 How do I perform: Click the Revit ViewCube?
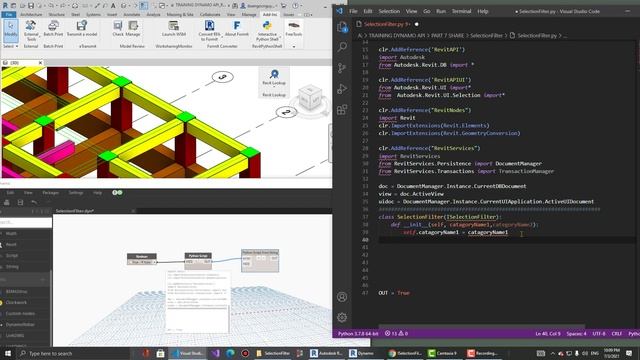[x=310, y=98]
